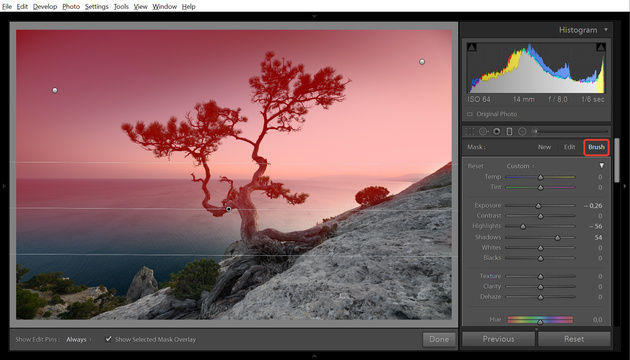Select the top-right gradient edit pin
The height and width of the screenshot is (360, 630).
(x=422, y=61)
